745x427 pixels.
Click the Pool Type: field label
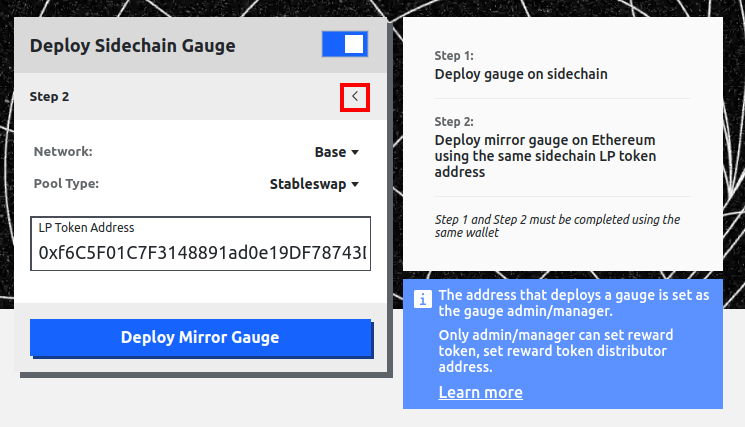[66, 184]
